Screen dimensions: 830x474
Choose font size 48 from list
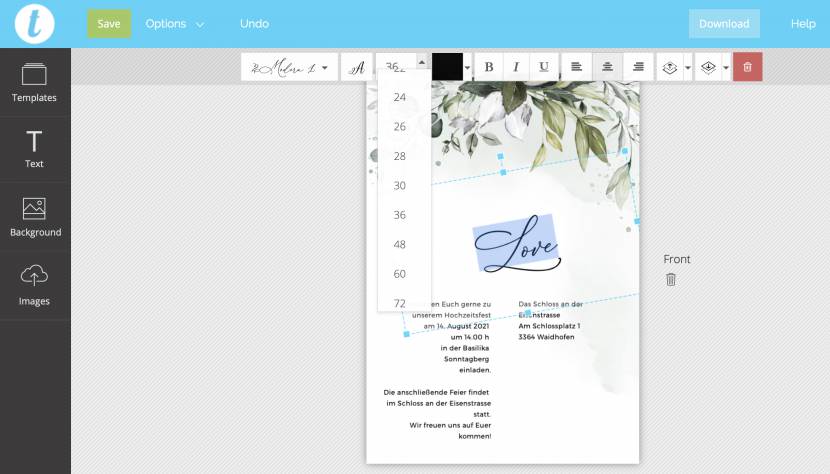tap(400, 244)
